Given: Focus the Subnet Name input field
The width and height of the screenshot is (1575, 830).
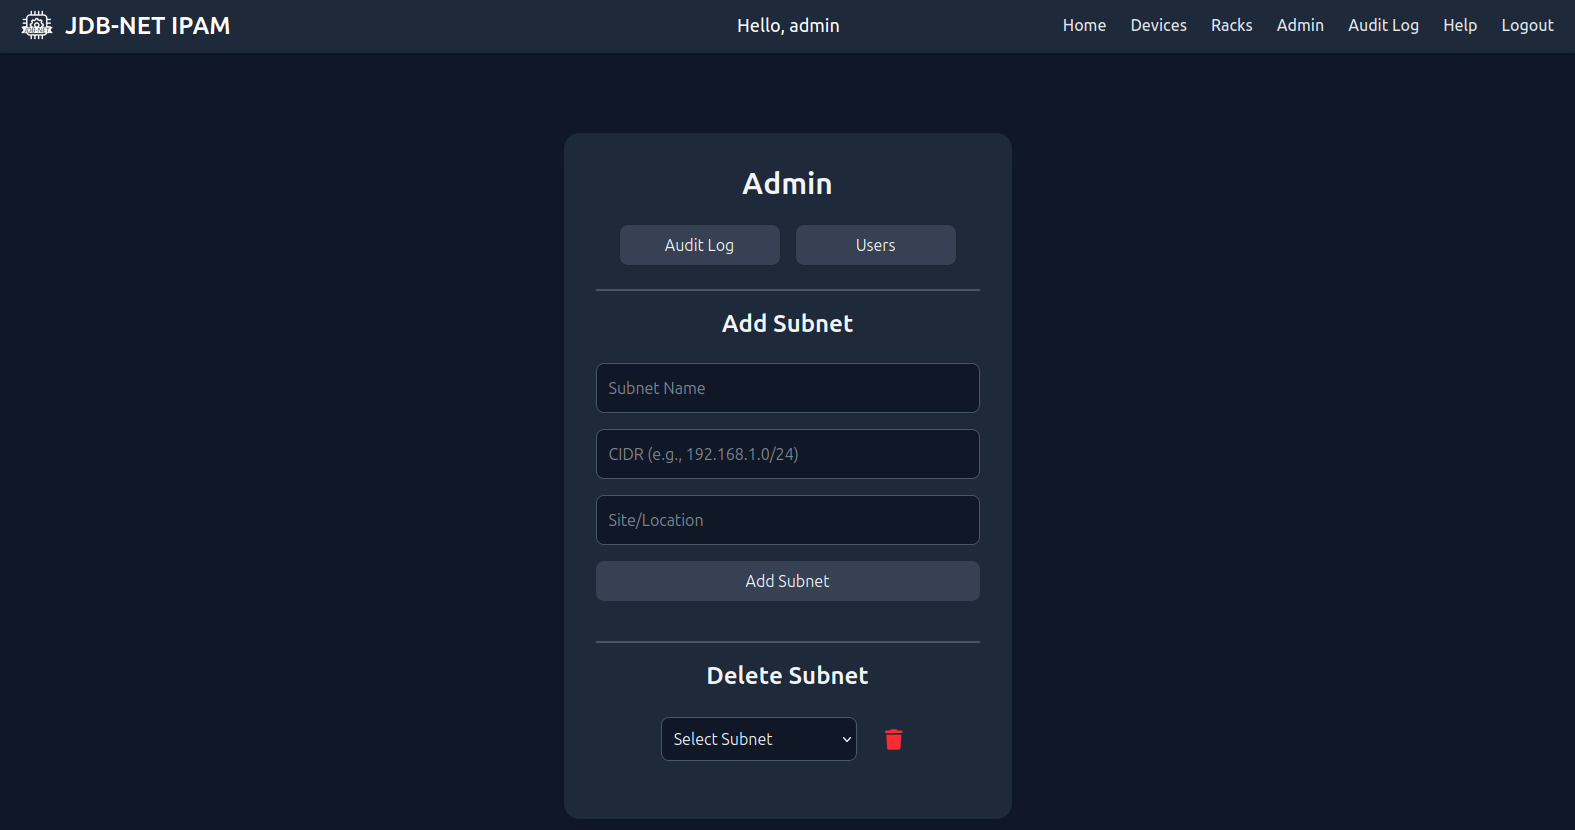Looking at the screenshot, I should (788, 388).
